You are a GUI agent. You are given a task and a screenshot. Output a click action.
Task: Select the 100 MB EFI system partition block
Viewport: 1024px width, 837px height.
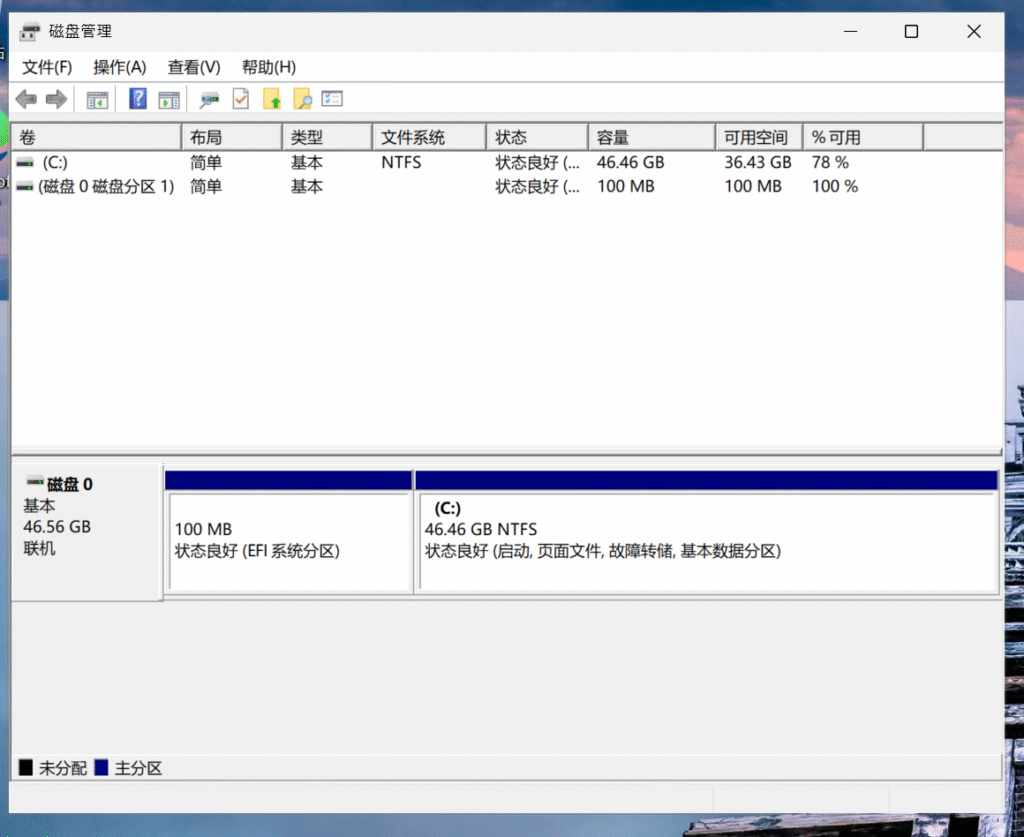tap(288, 540)
